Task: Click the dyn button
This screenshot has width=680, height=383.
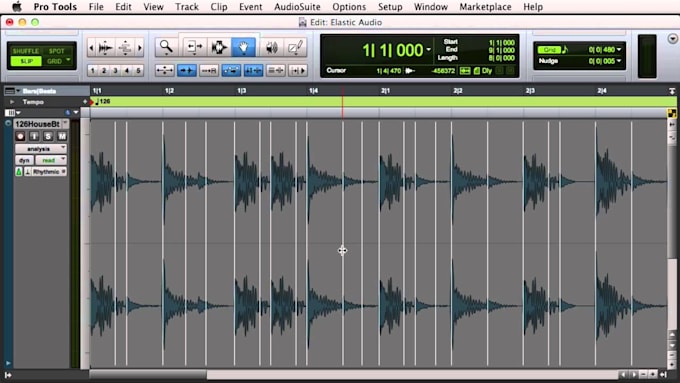Action: tap(24, 160)
